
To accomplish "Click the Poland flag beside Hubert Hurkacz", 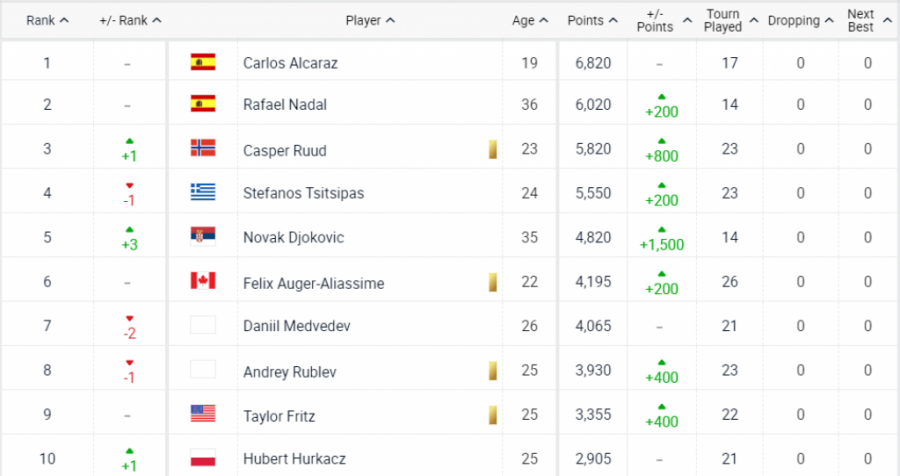I will (203, 458).
